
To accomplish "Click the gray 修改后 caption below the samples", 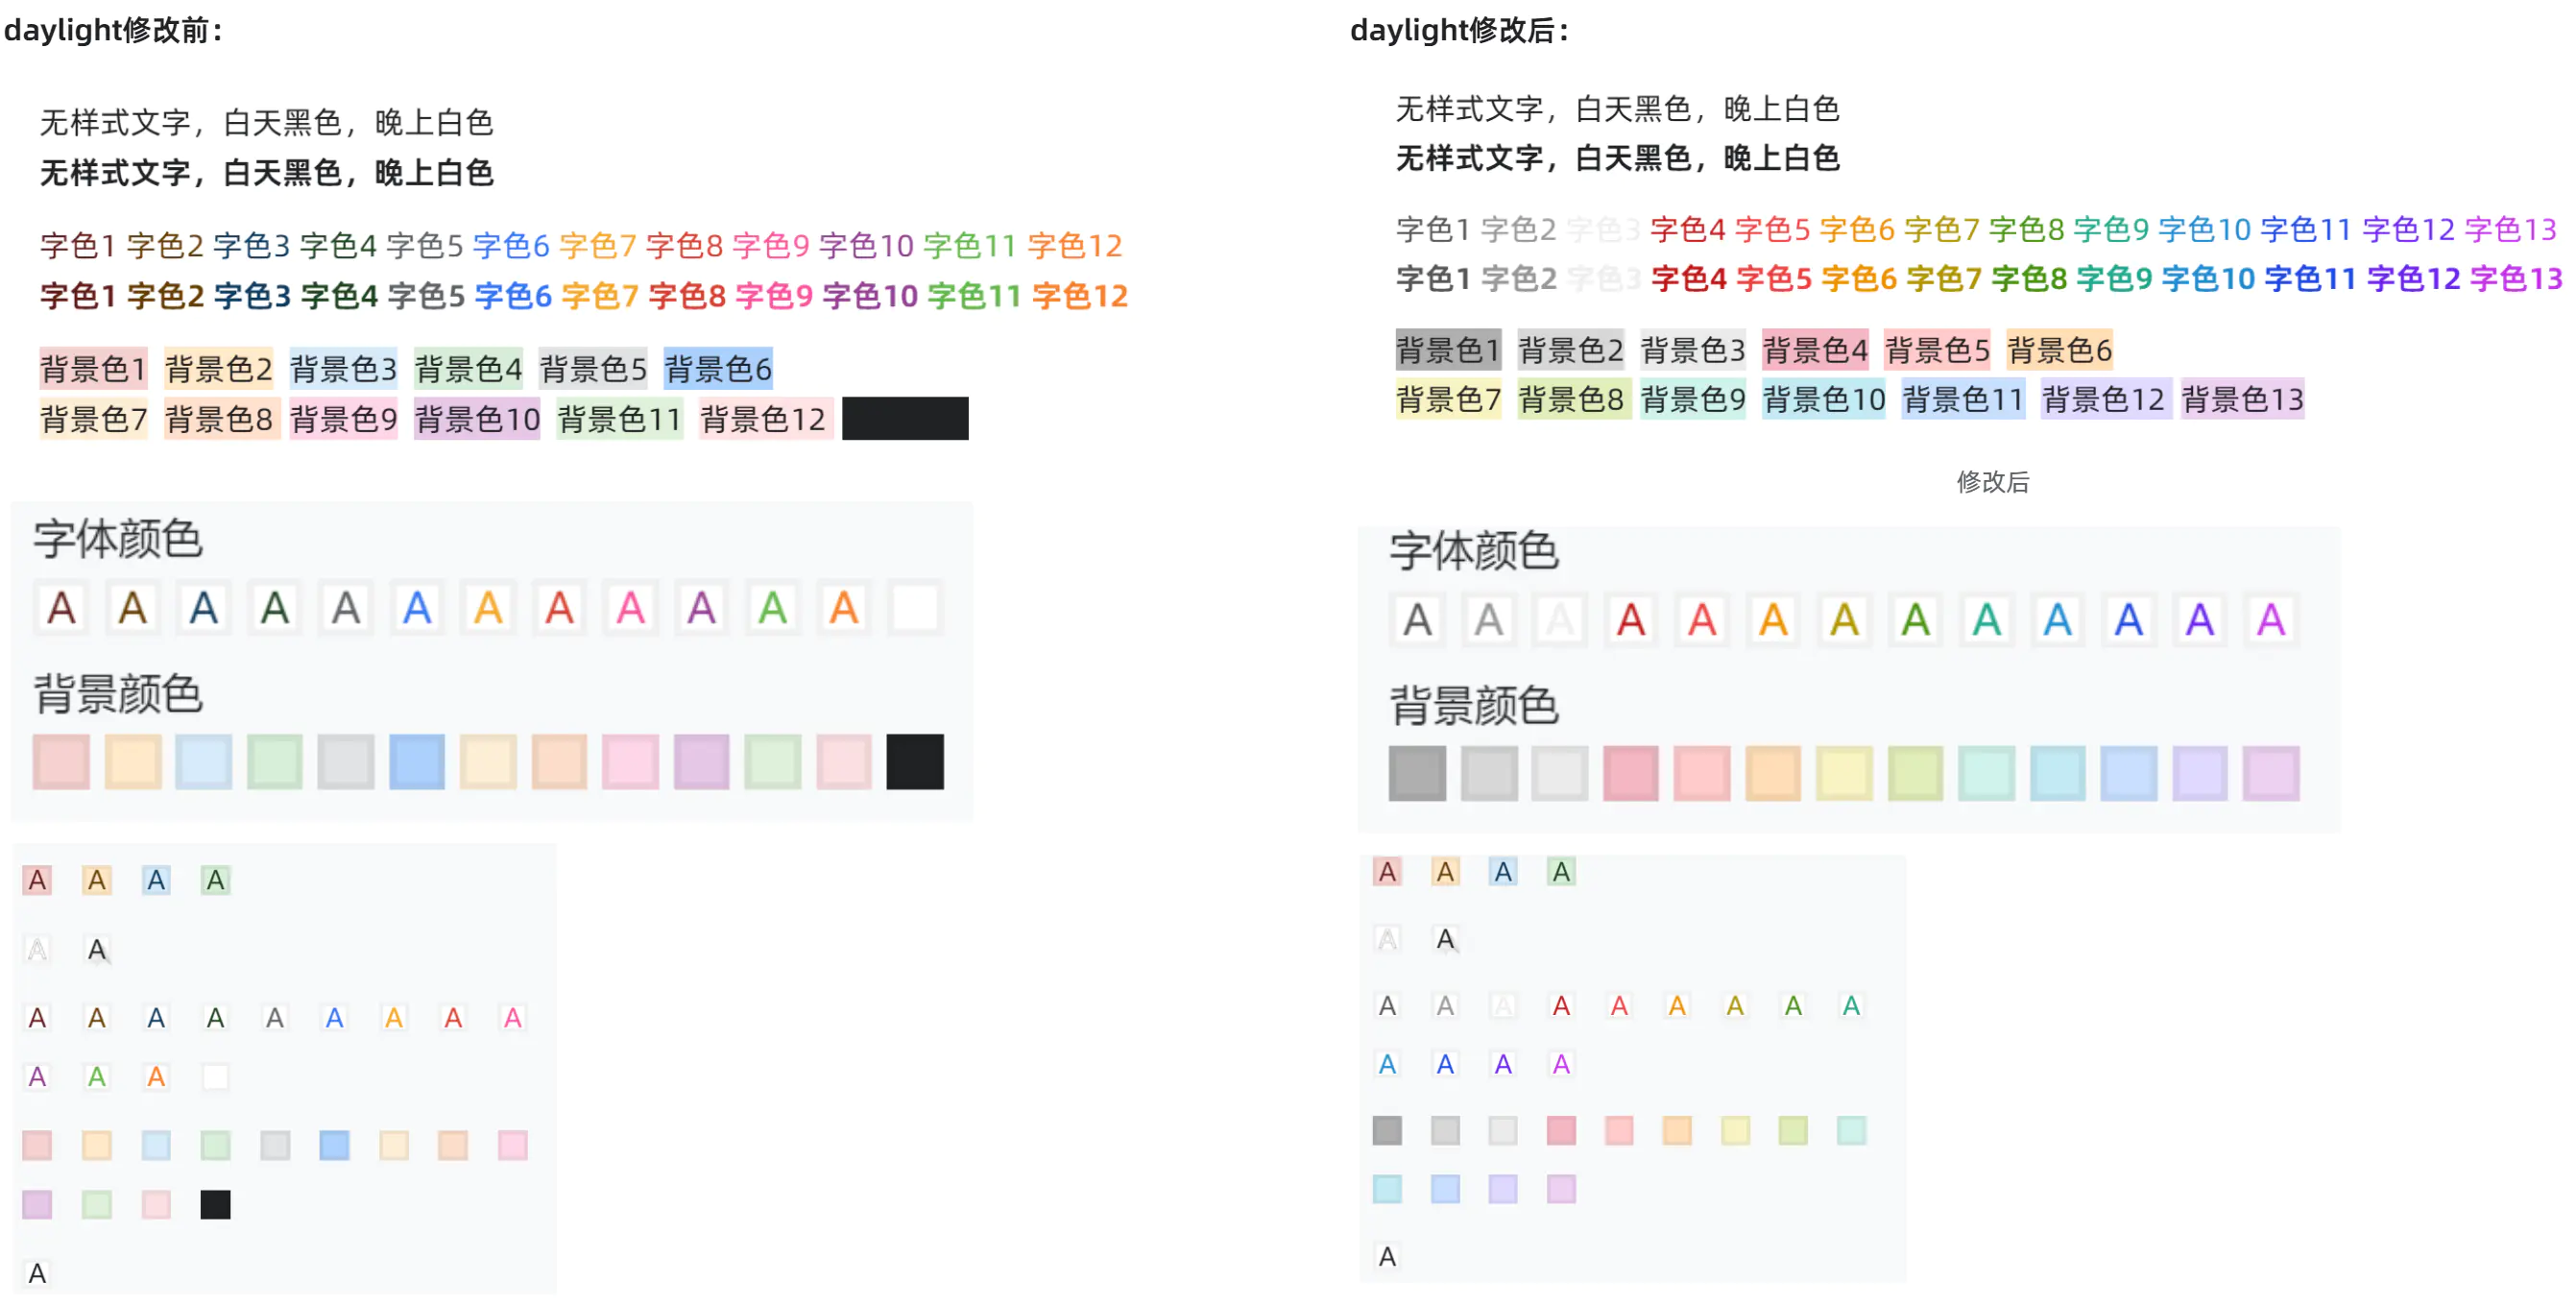I will point(1992,482).
